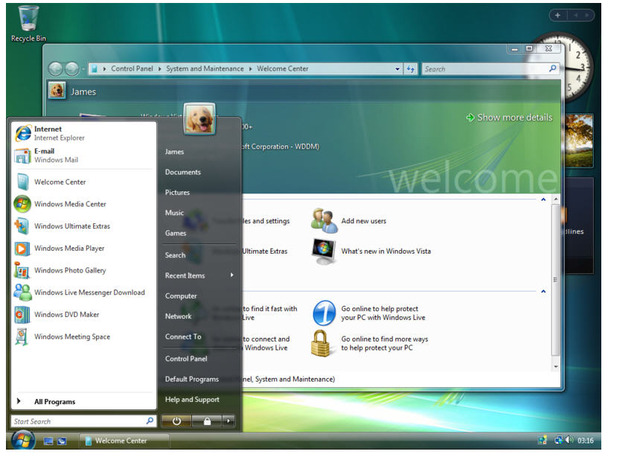Viewport: 640px width, 457px height.
Task: Click the sidebar add gadget plus button
Action: (x=558, y=16)
